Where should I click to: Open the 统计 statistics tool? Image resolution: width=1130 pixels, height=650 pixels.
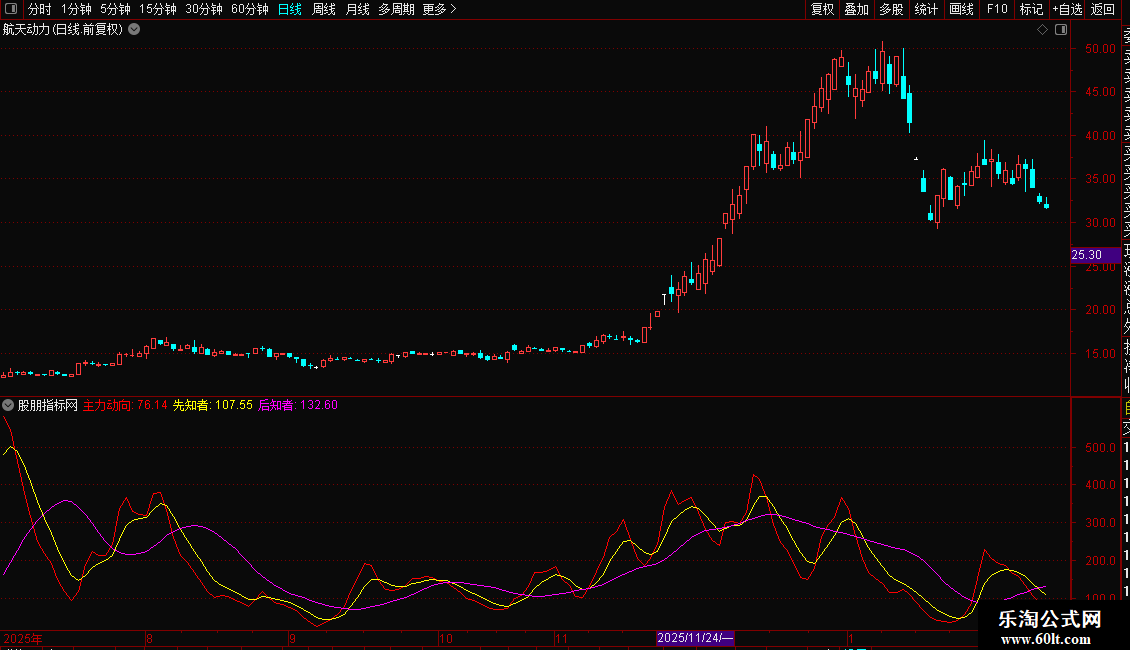926,9
